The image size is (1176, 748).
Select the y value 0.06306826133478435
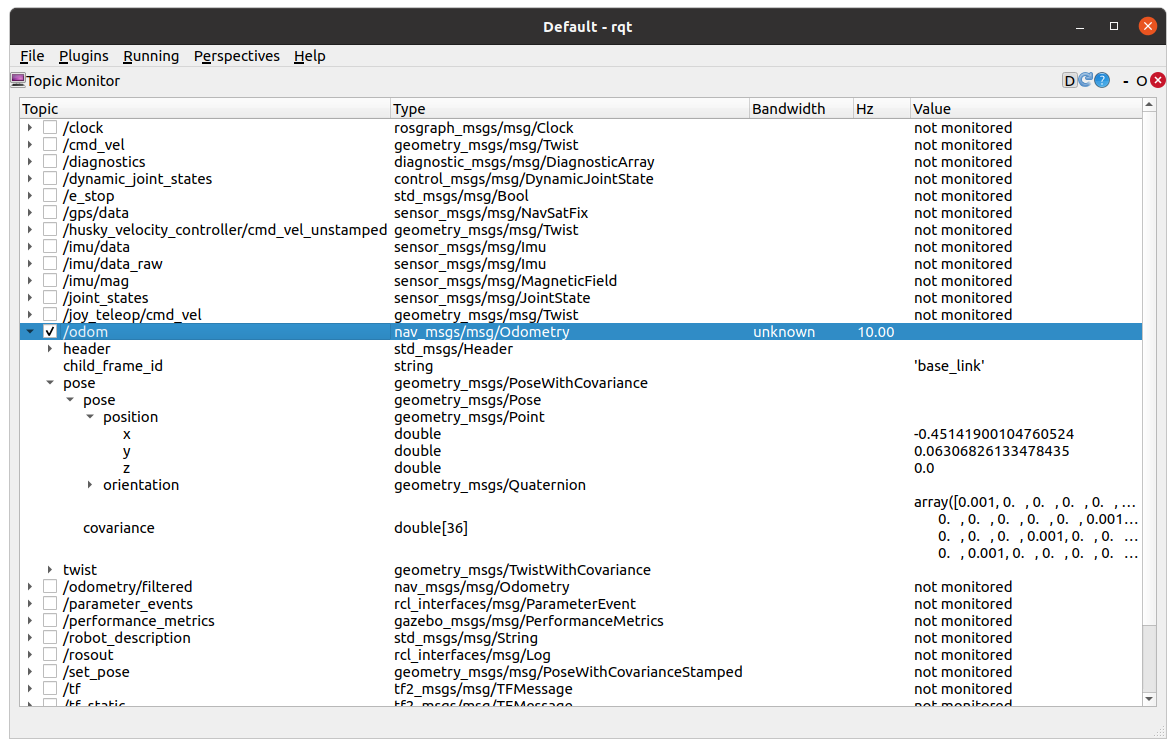point(992,451)
